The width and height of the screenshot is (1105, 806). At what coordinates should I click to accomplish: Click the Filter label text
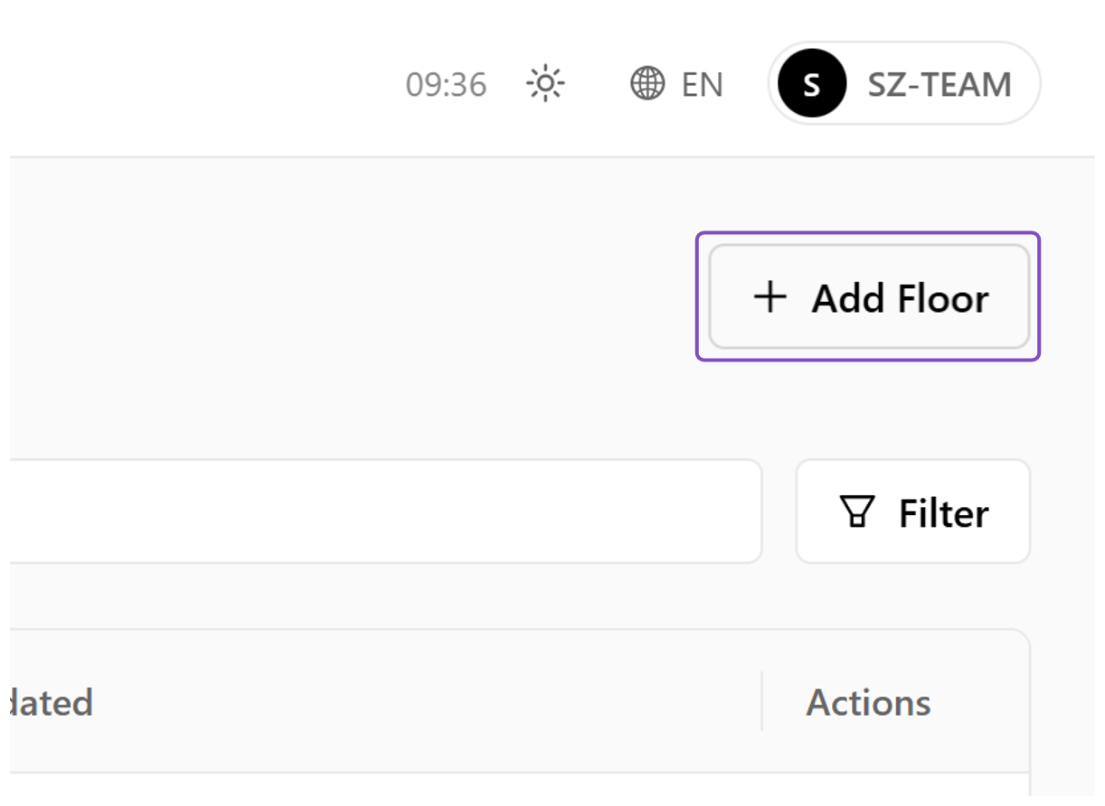[x=944, y=513]
